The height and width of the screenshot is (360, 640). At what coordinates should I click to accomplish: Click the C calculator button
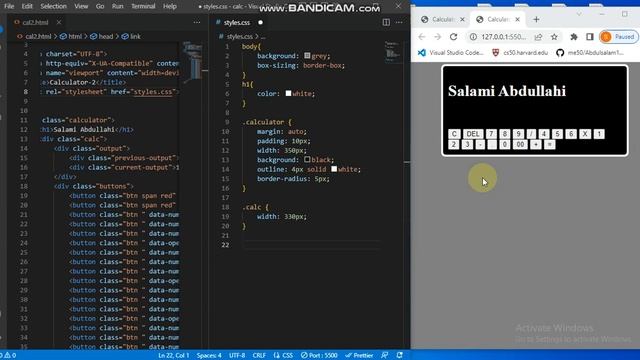pyautogui.click(x=454, y=134)
